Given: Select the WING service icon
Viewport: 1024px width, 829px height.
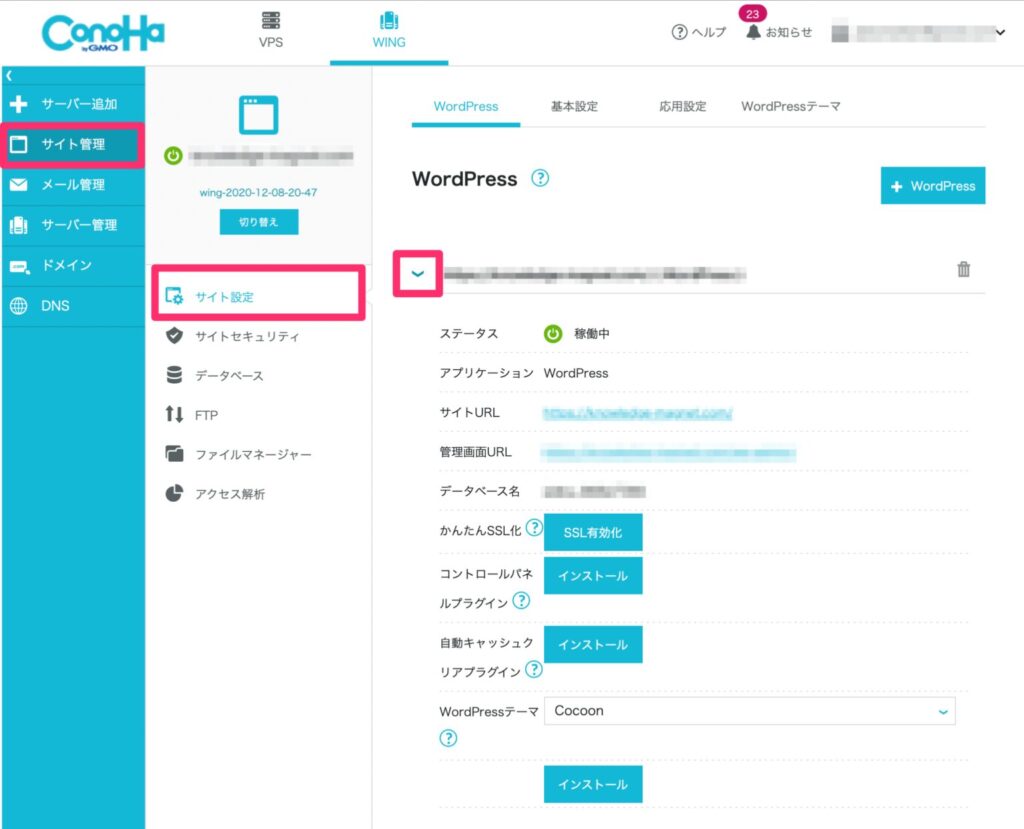Looking at the screenshot, I should click(389, 20).
